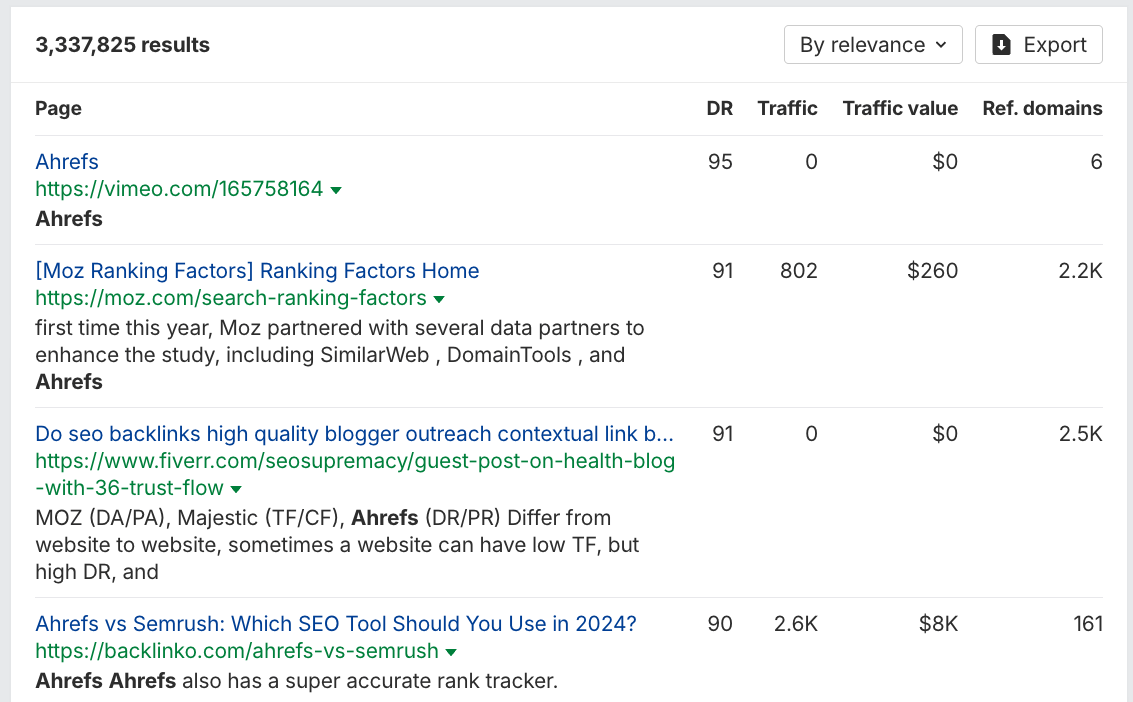Open the Ahrefs vs Semrush 2024 article
Image resolution: width=1133 pixels, height=702 pixels.
click(x=335, y=622)
